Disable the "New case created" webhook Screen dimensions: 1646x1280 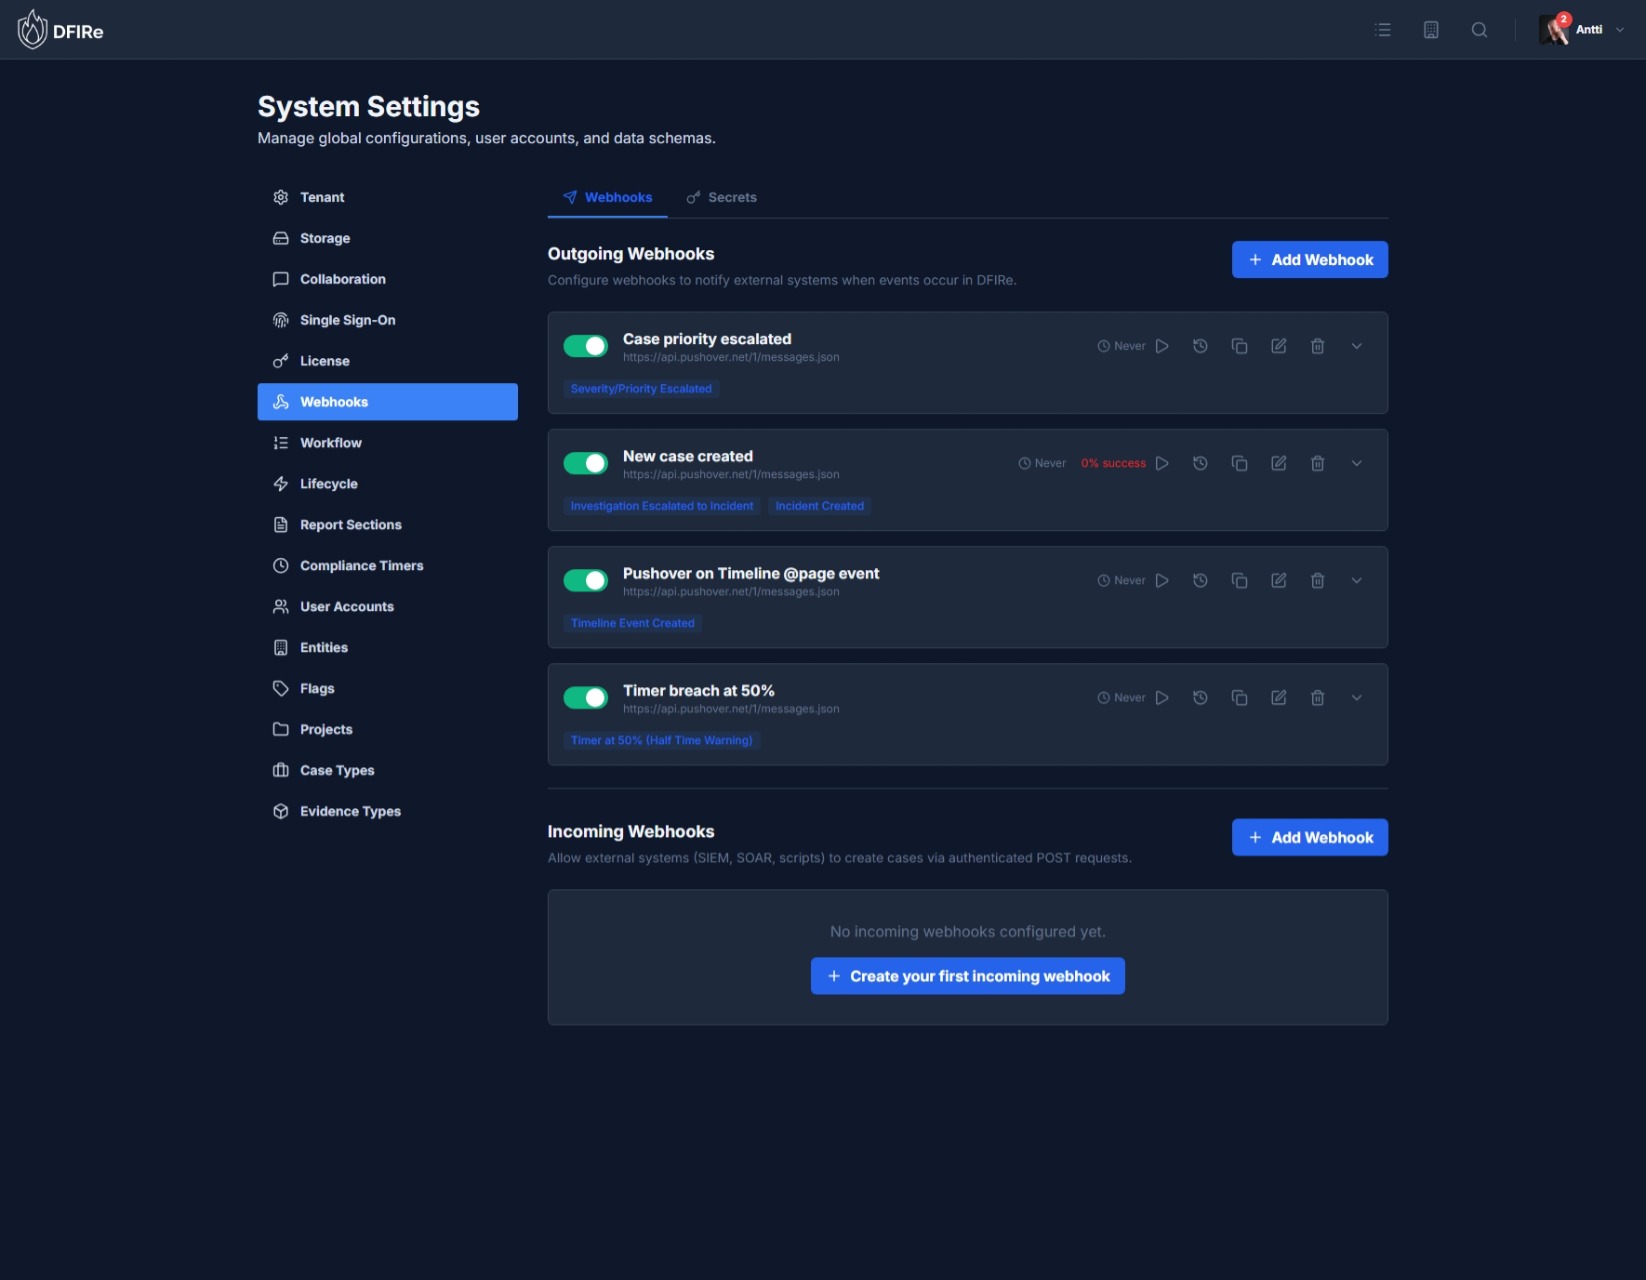[586, 463]
